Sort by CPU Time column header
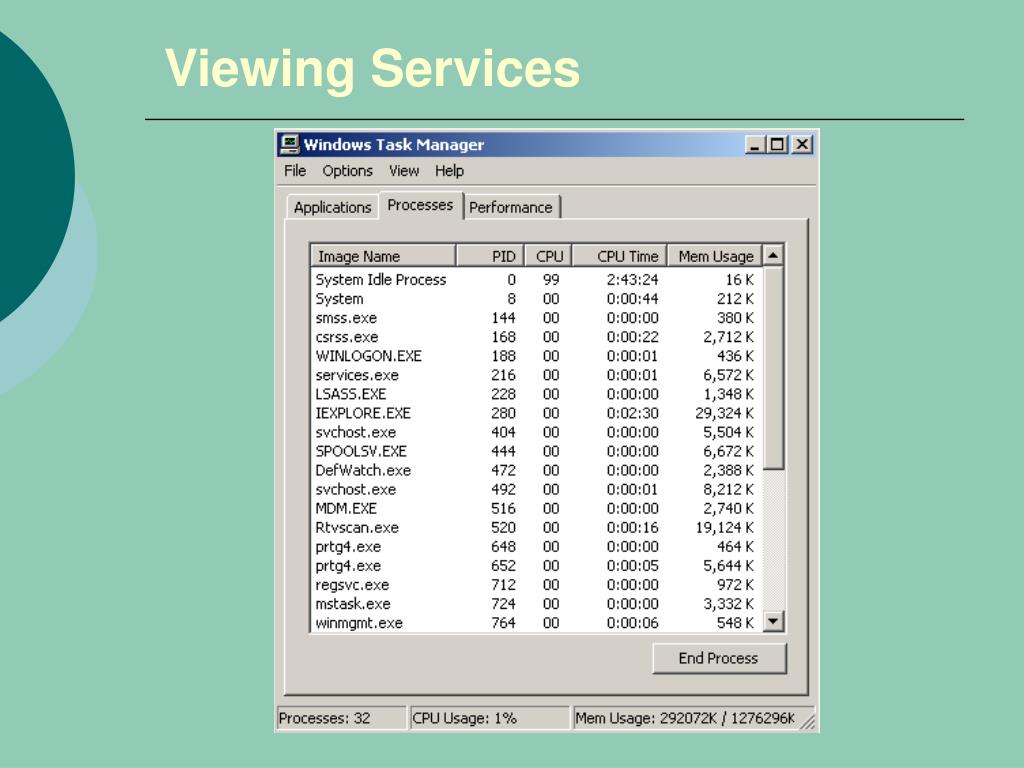Image resolution: width=1024 pixels, height=768 pixels. coord(620,256)
